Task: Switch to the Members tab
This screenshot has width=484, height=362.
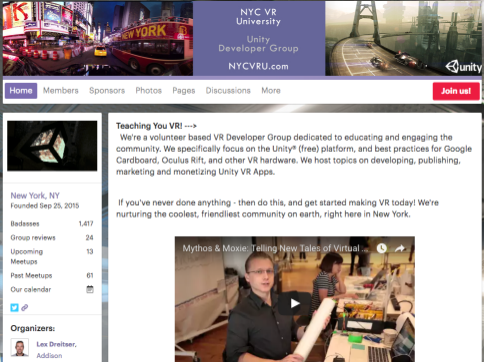Action: [61, 91]
